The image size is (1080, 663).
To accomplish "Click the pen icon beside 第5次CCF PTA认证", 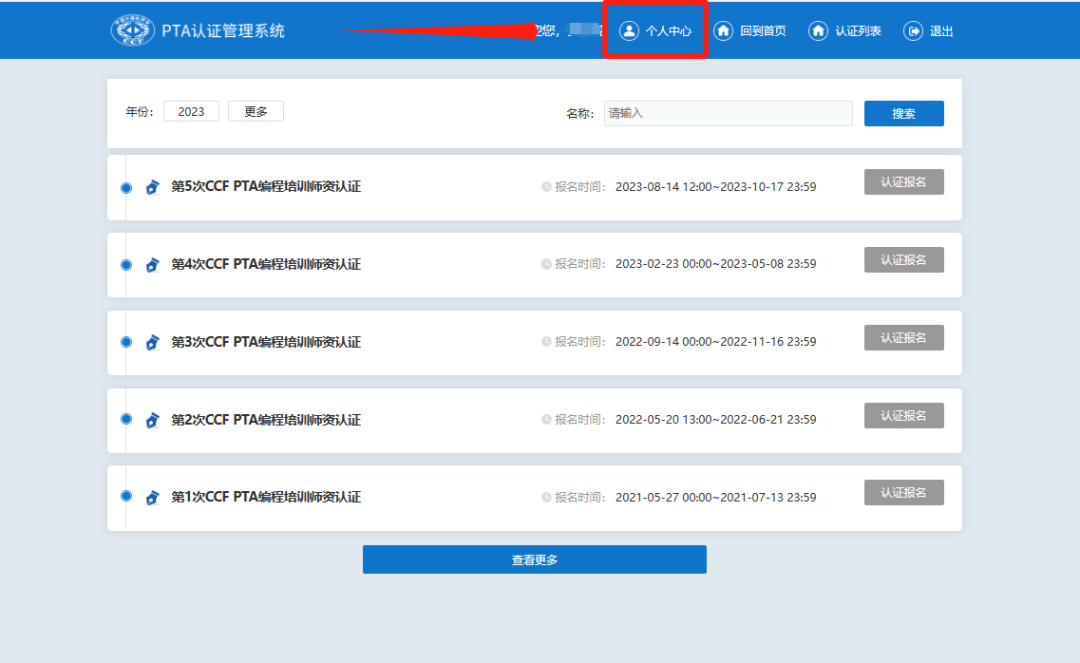I will click(x=152, y=186).
